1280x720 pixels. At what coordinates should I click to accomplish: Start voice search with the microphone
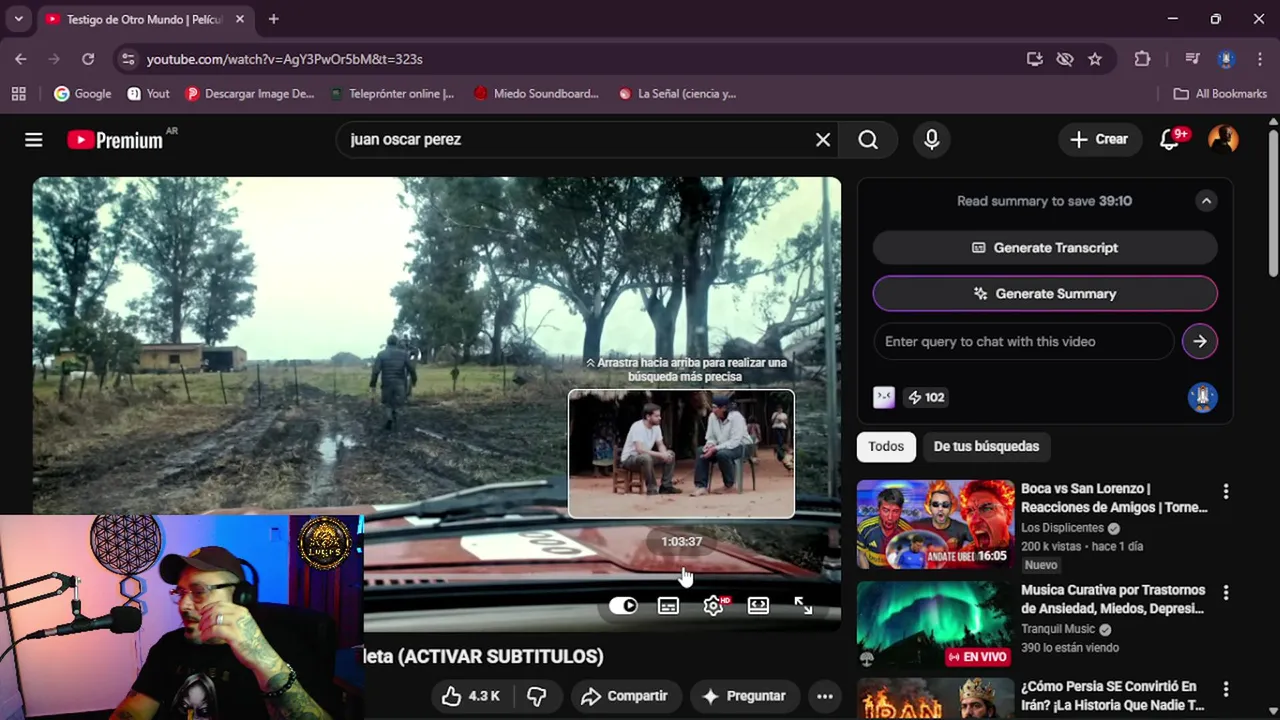932,140
